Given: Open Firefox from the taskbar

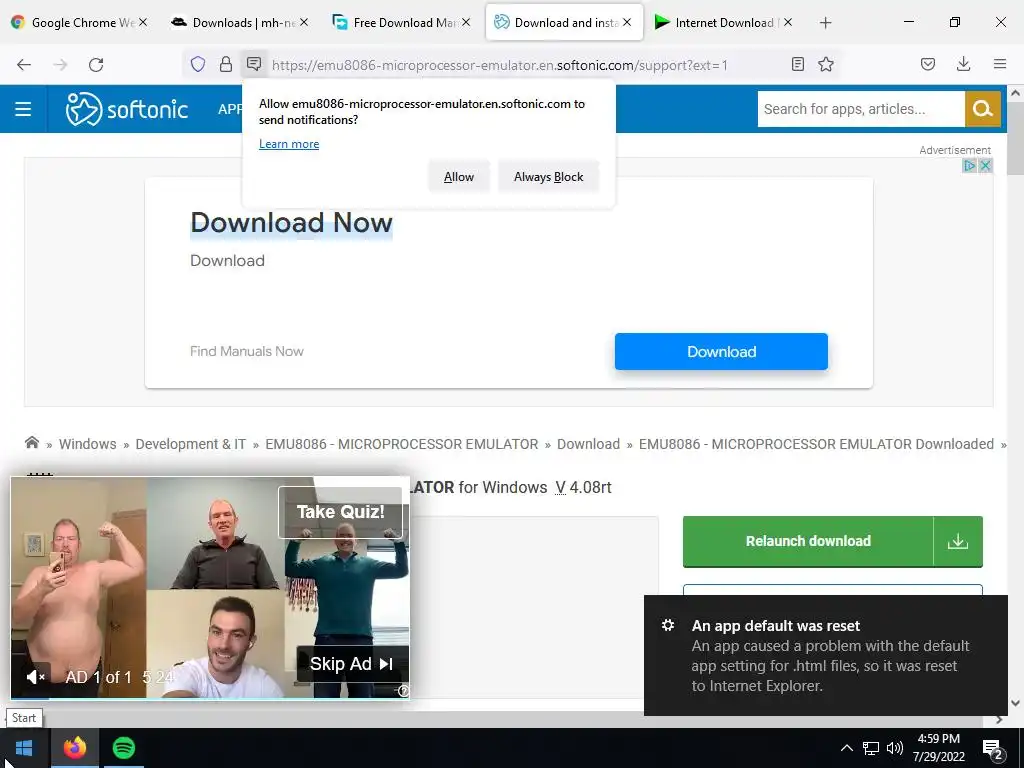Looking at the screenshot, I should point(74,748).
